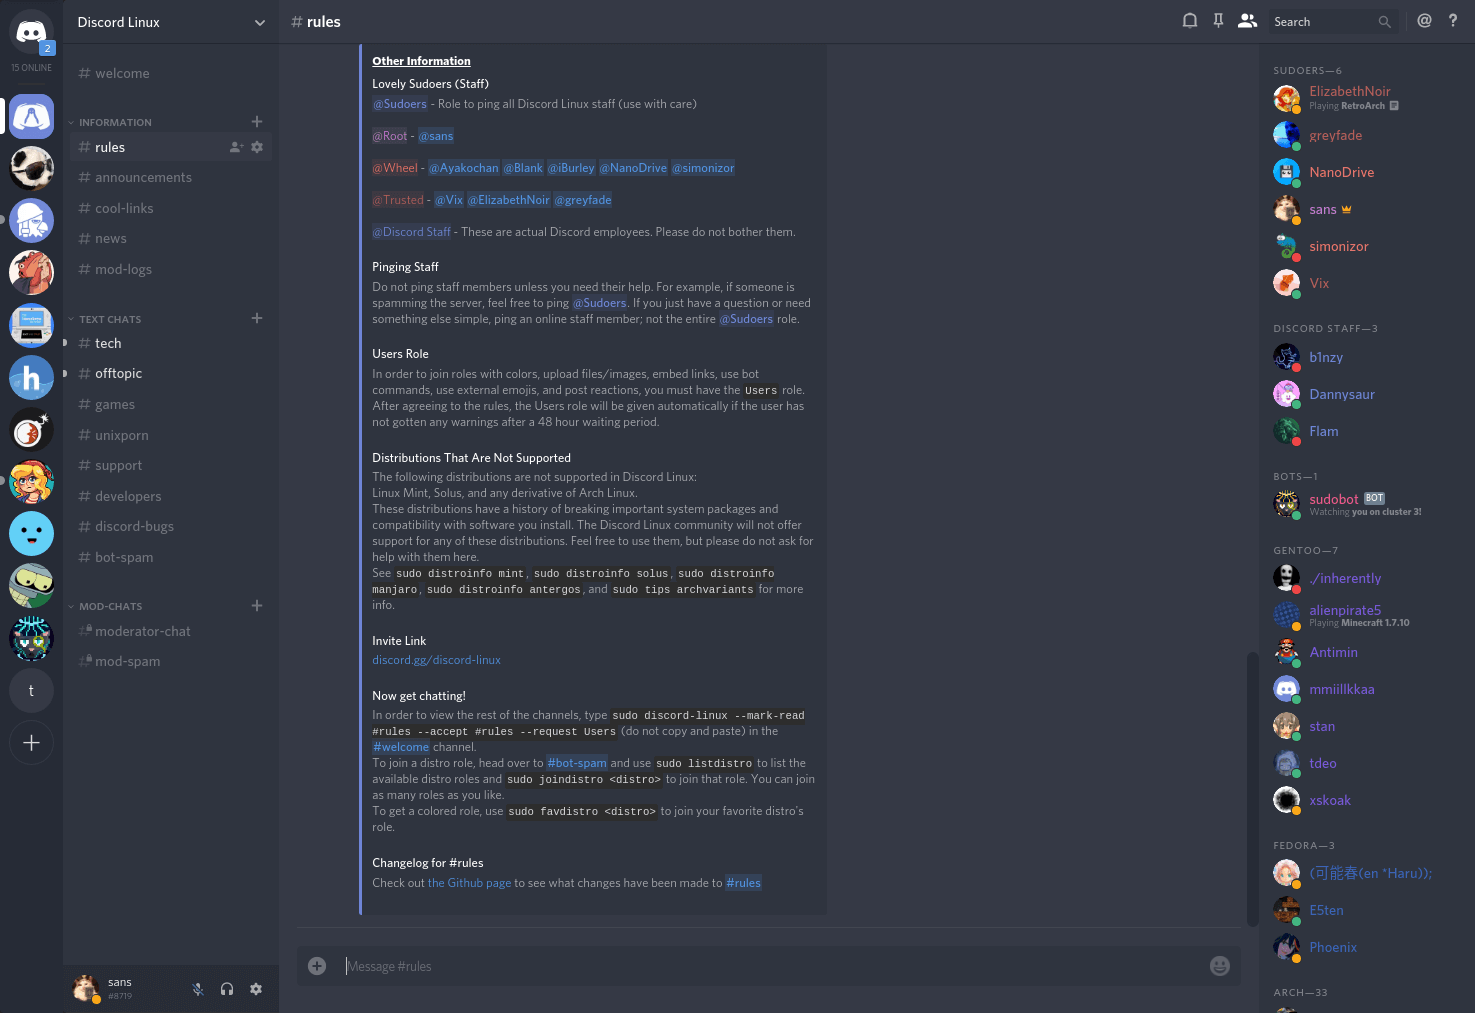Open the #bot-spam channel
This screenshot has height=1013, width=1475.
(123, 557)
